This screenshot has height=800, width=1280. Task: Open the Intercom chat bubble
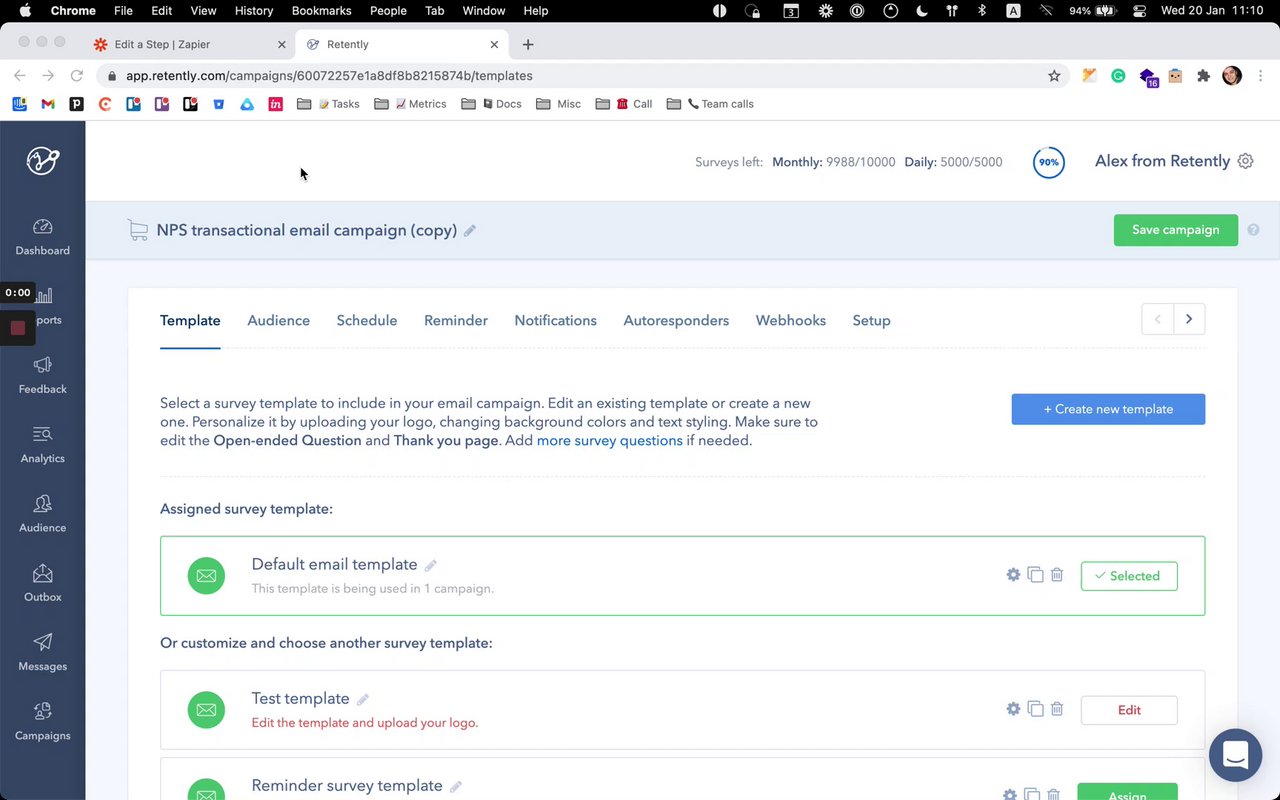[1235, 755]
